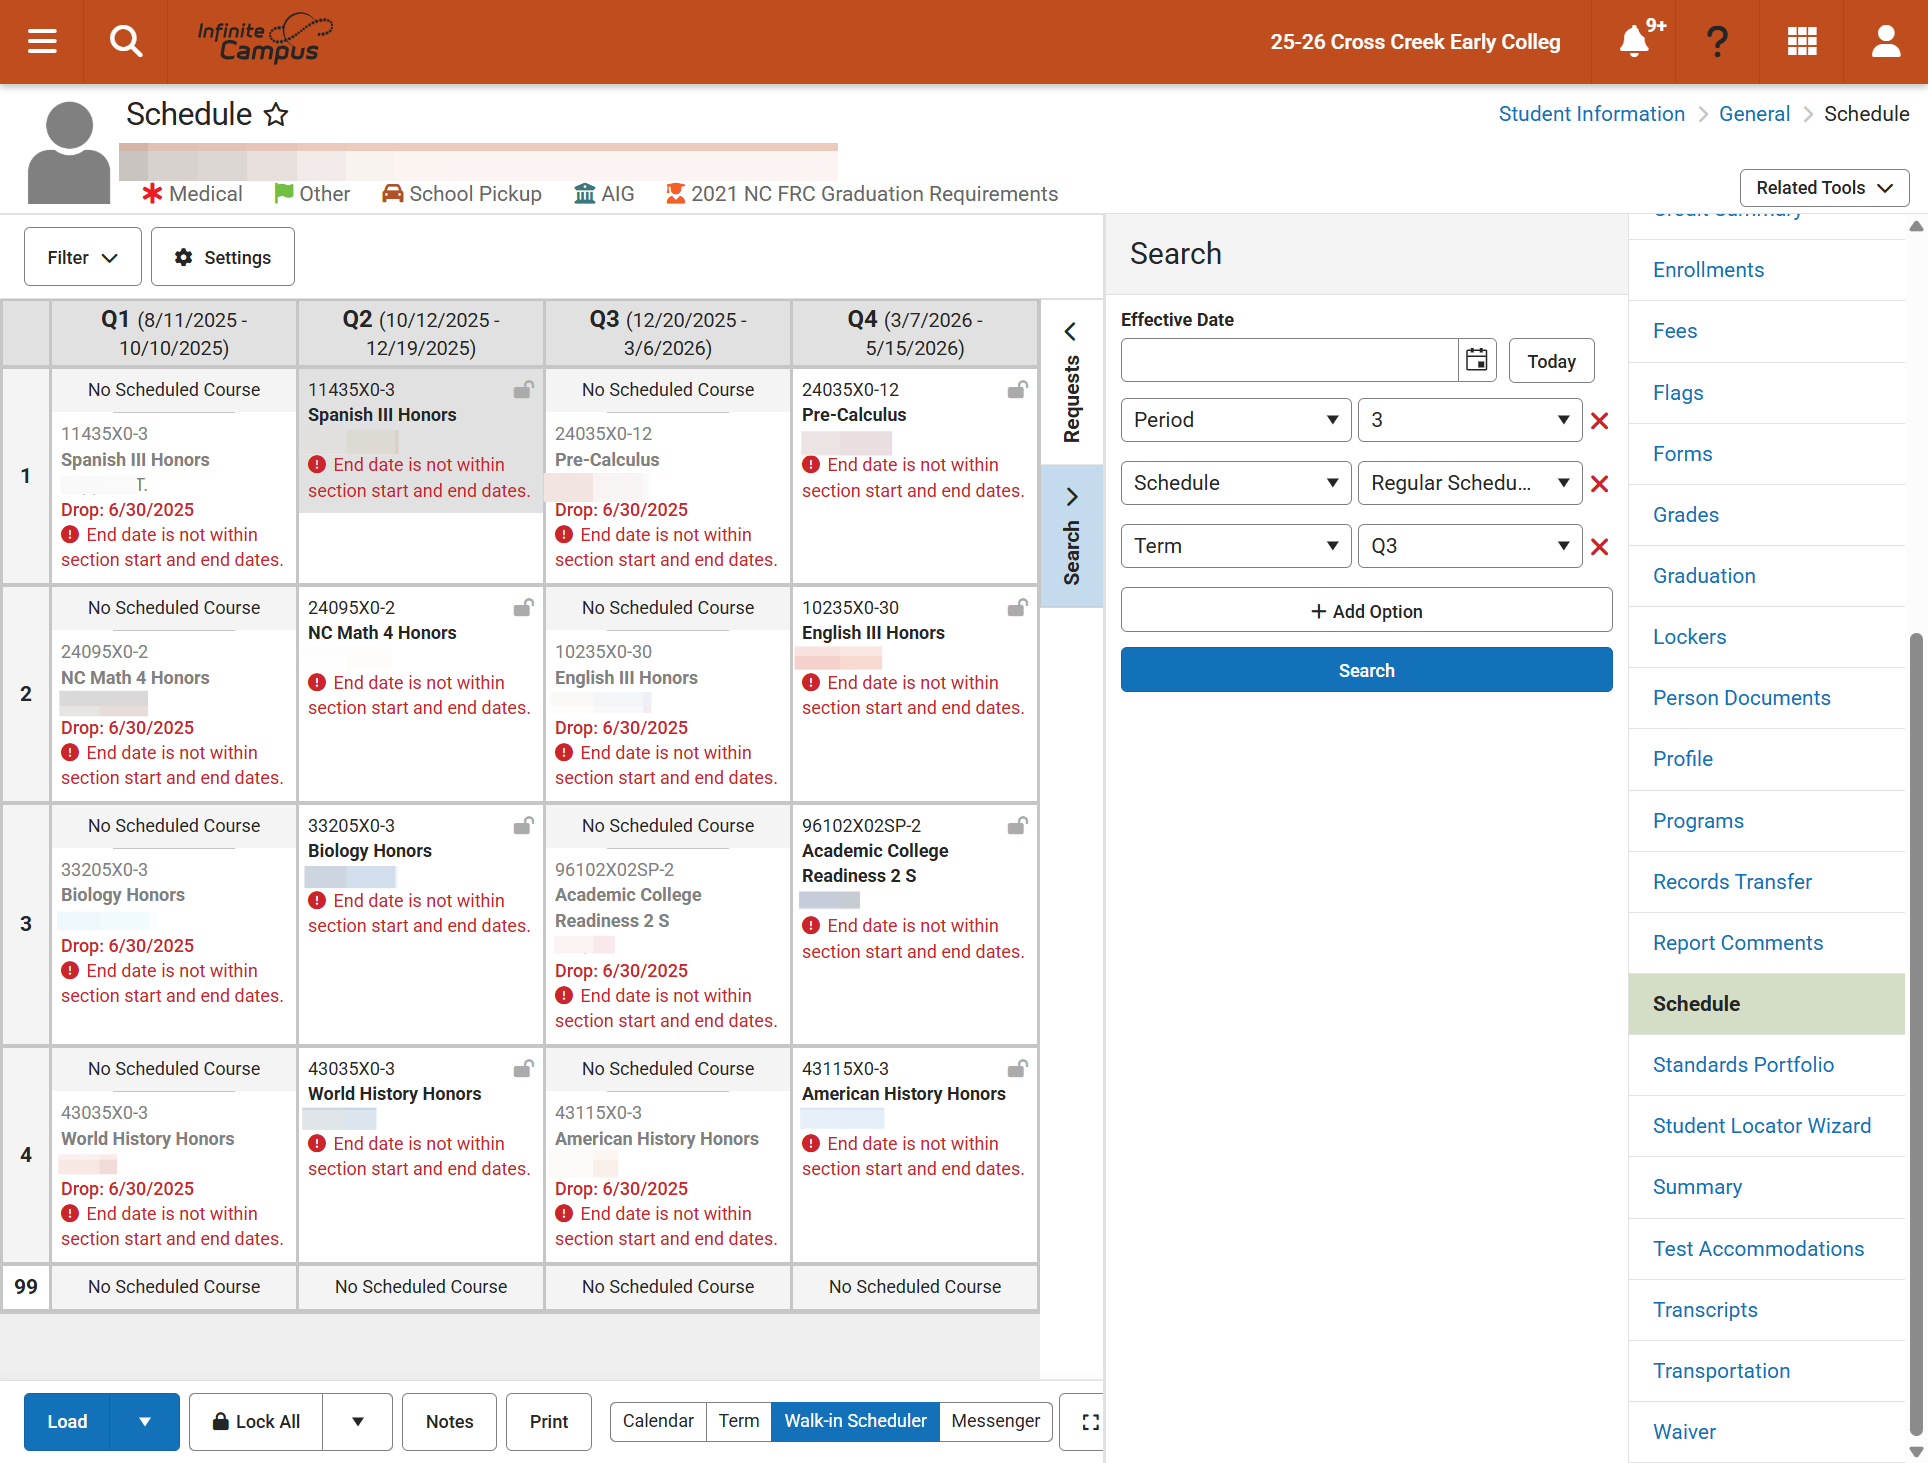The width and height of the screenshot is (1928, 1463).
Task: Change the period value dropdown showing 3
Action: [1470, 420]
